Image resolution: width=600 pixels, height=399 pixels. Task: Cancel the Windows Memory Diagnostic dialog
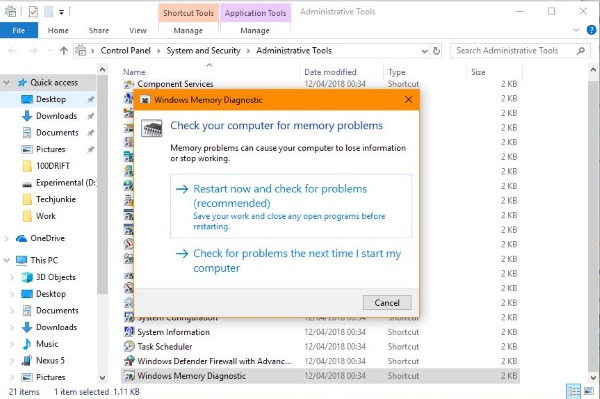pos(387,303)
